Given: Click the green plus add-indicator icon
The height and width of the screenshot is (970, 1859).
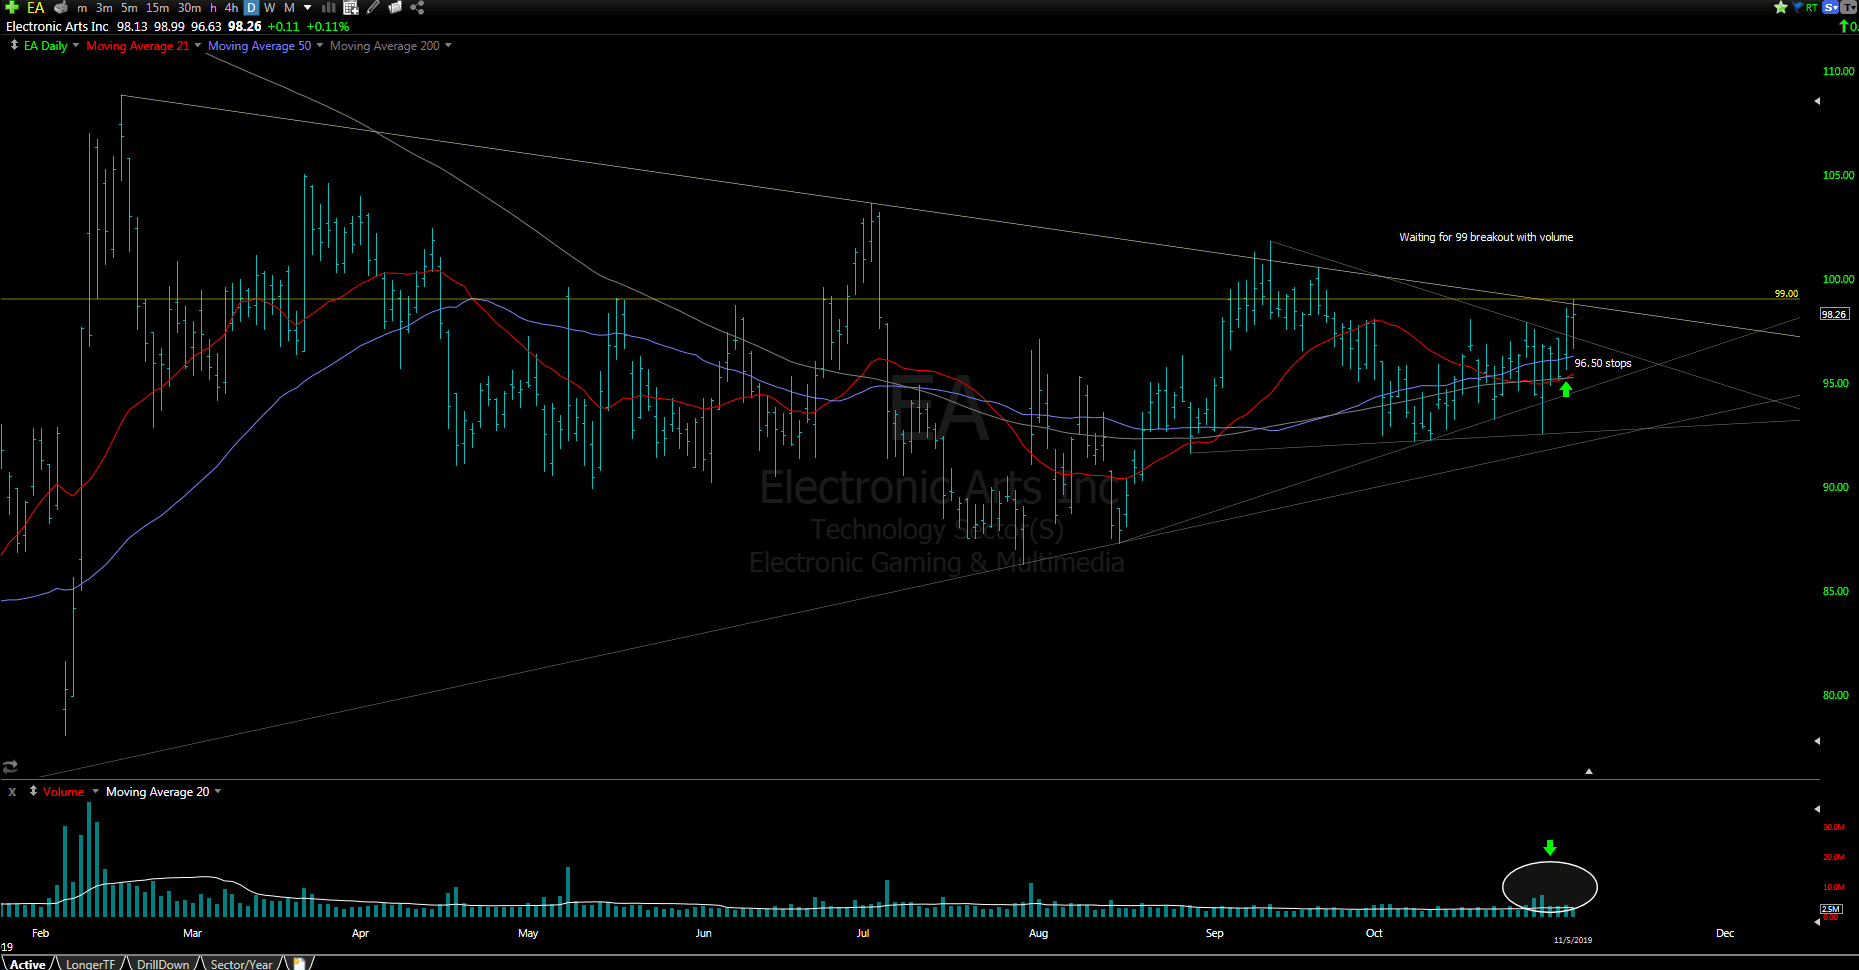Looking at the screenshot, I should (12, 7).
